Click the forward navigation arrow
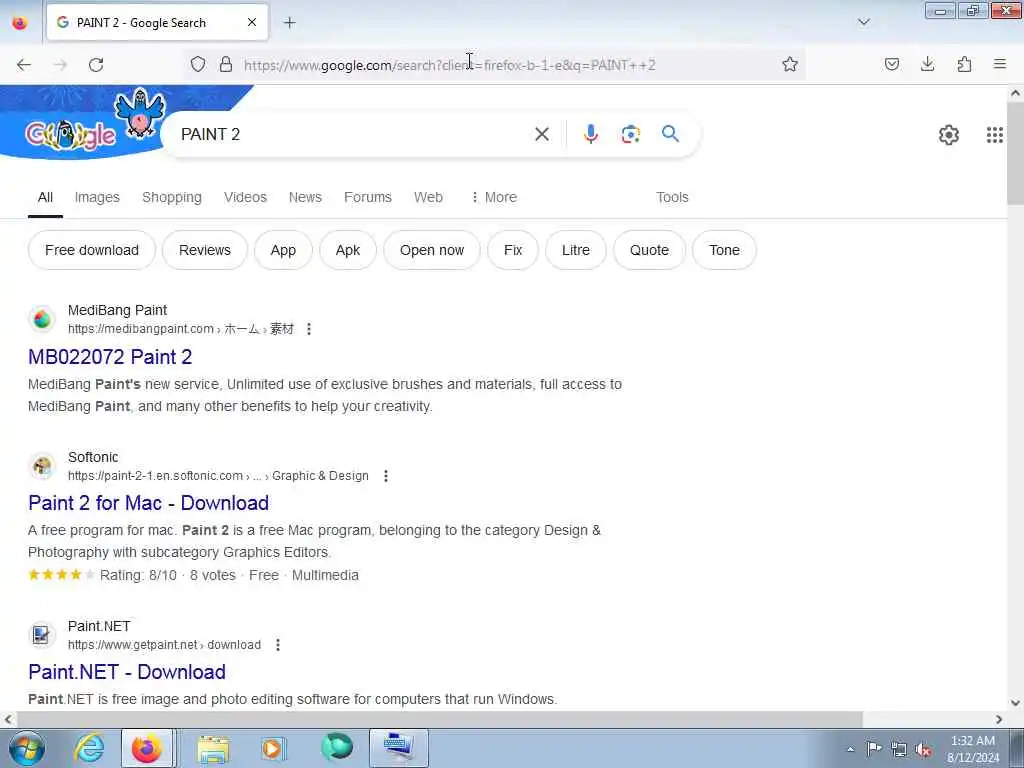 (x=60, y=65)
